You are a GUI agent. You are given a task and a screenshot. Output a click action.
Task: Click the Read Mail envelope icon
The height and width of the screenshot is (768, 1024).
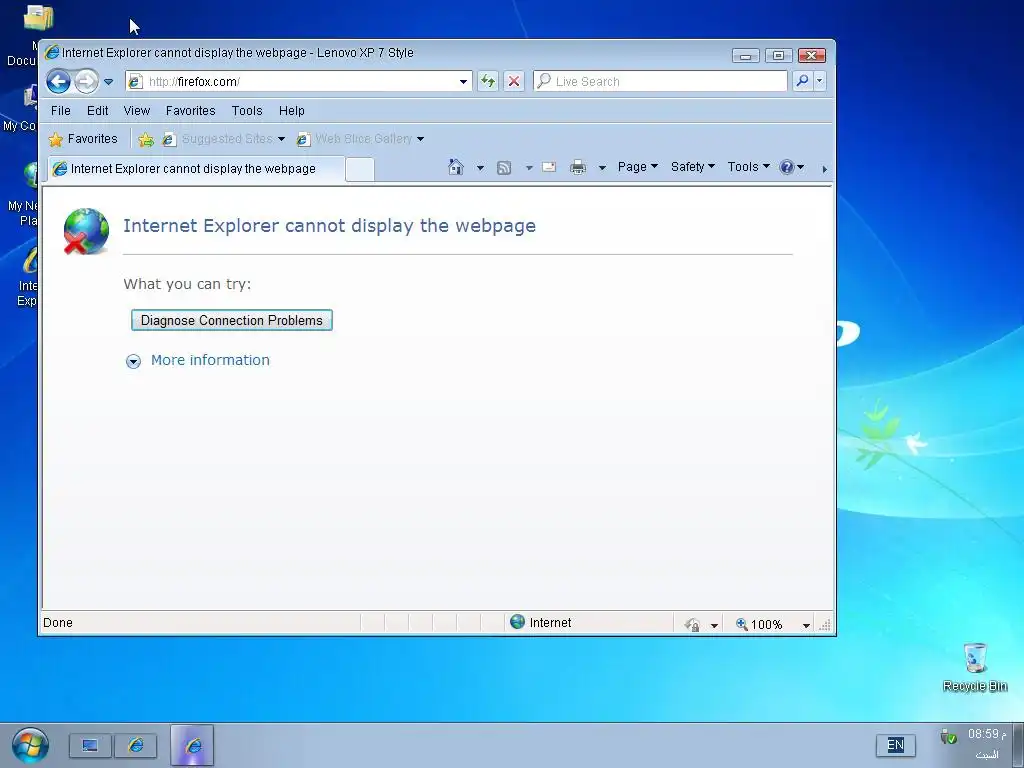click(x=549, y=167)
